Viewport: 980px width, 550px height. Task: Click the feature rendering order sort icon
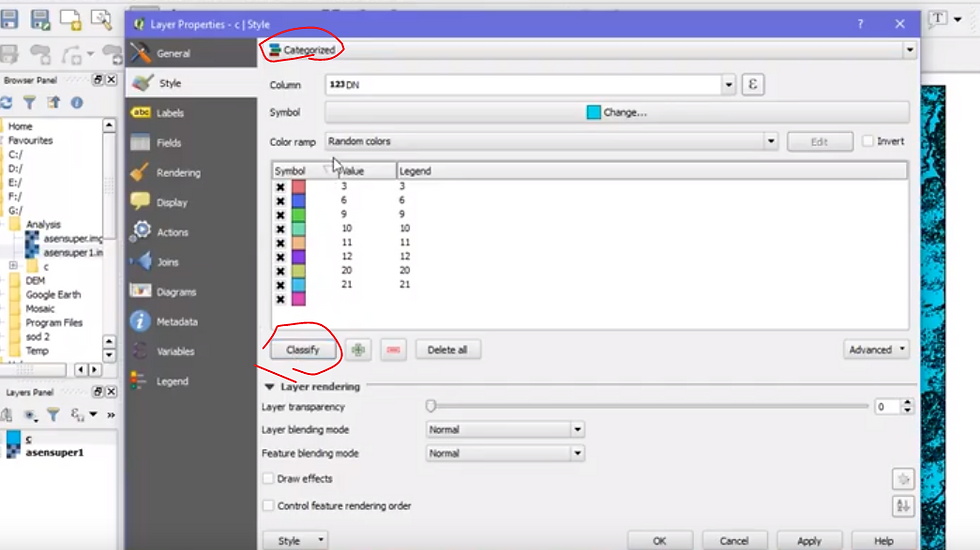903,506
